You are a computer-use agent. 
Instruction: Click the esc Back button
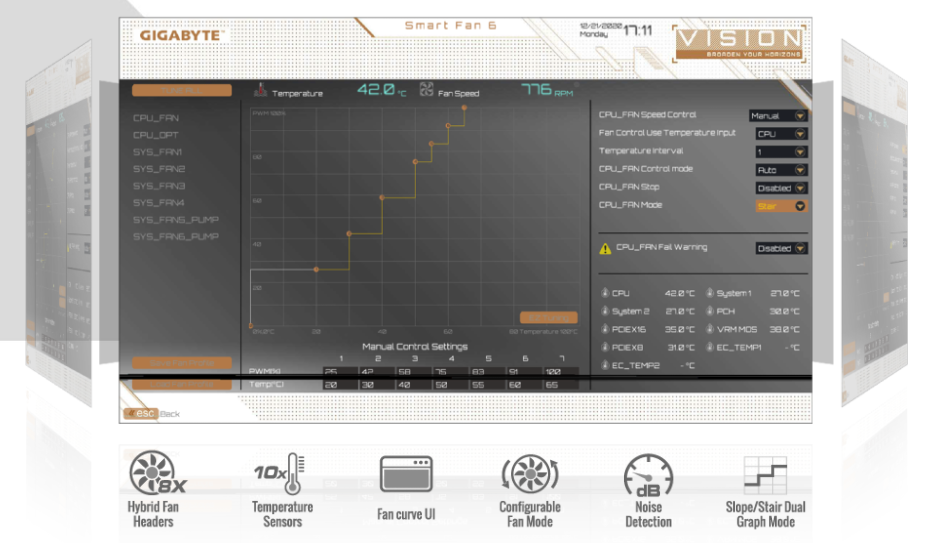point(152,413)
